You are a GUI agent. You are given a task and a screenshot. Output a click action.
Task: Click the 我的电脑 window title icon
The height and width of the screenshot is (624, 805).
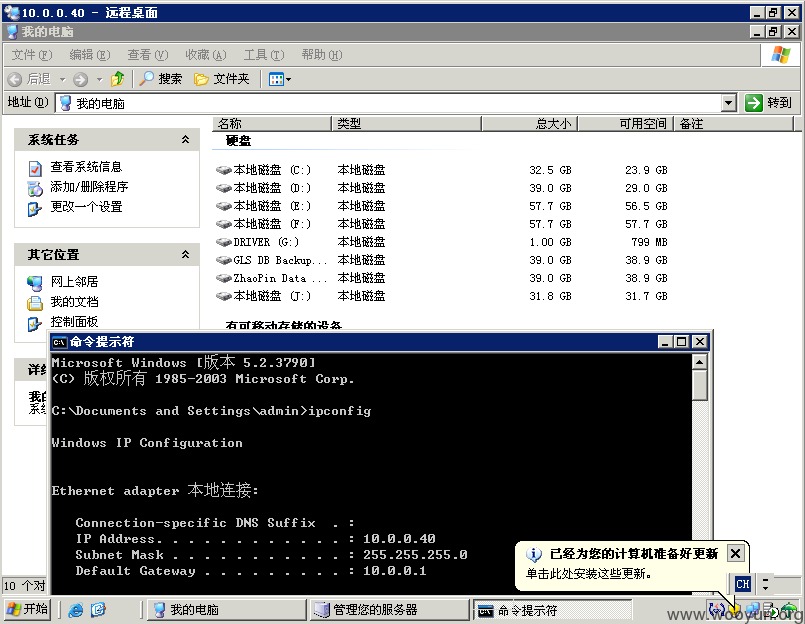12,32
